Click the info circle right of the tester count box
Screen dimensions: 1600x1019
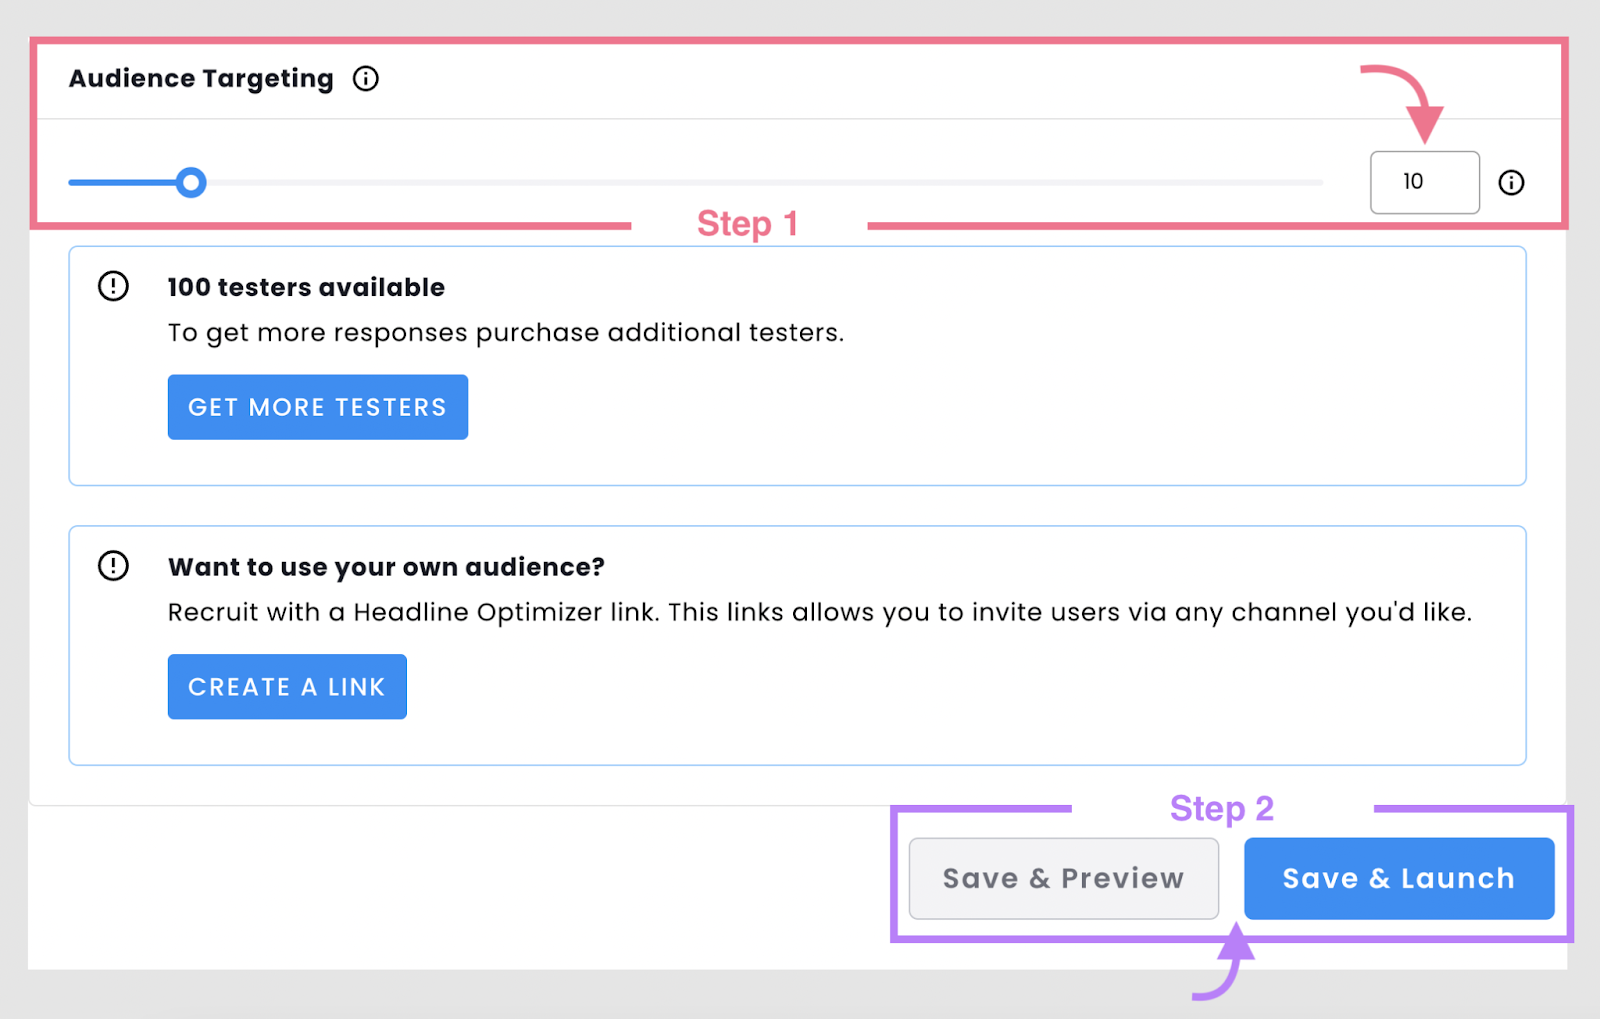click(x=1511, y=182)
